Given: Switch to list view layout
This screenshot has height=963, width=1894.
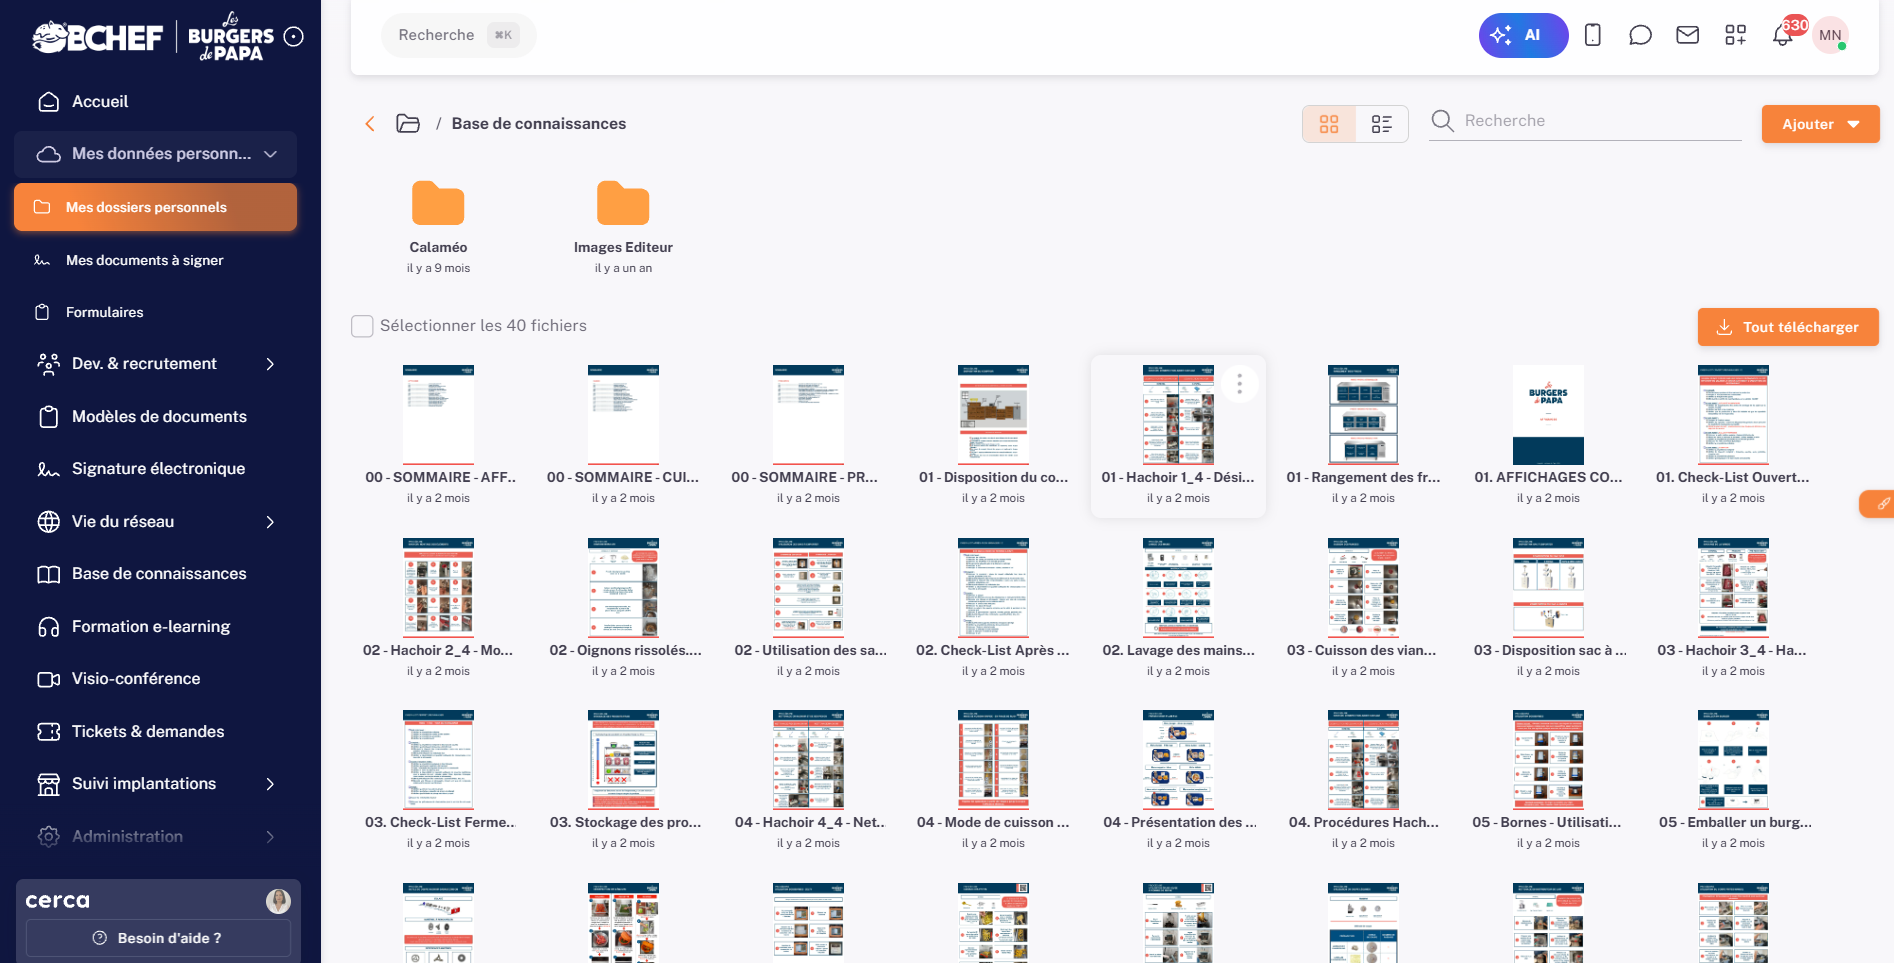Looking at the screenshot, I should (x=1382, y=124).
